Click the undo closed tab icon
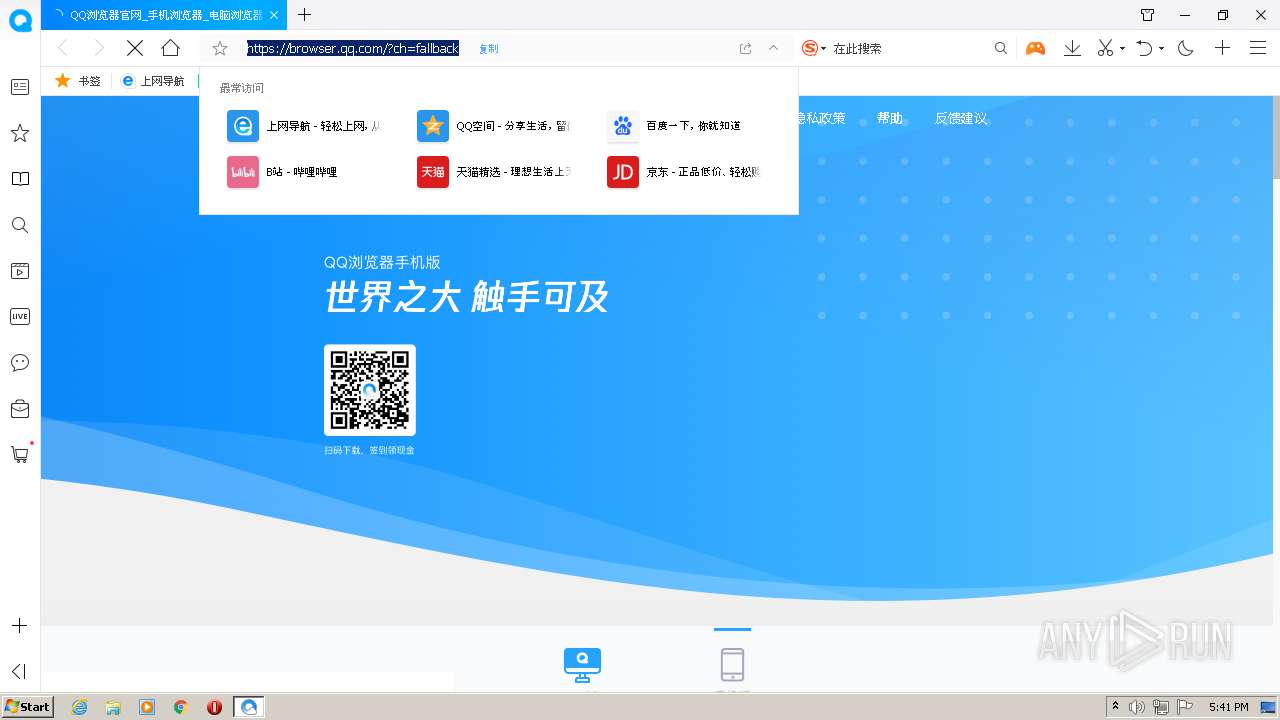This screenshot has height=720, width=1280. pos(1145,48)
